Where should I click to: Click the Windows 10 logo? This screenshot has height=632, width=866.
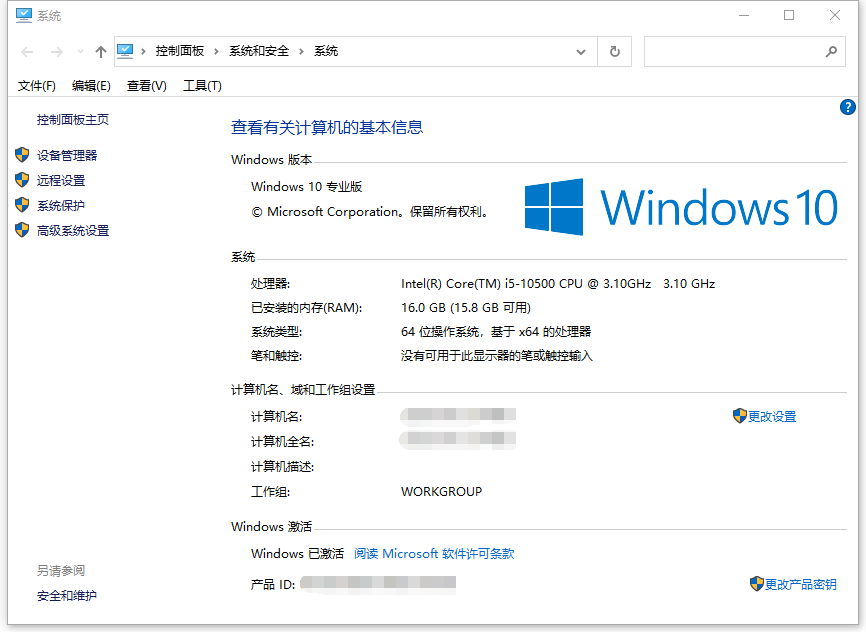681,207
